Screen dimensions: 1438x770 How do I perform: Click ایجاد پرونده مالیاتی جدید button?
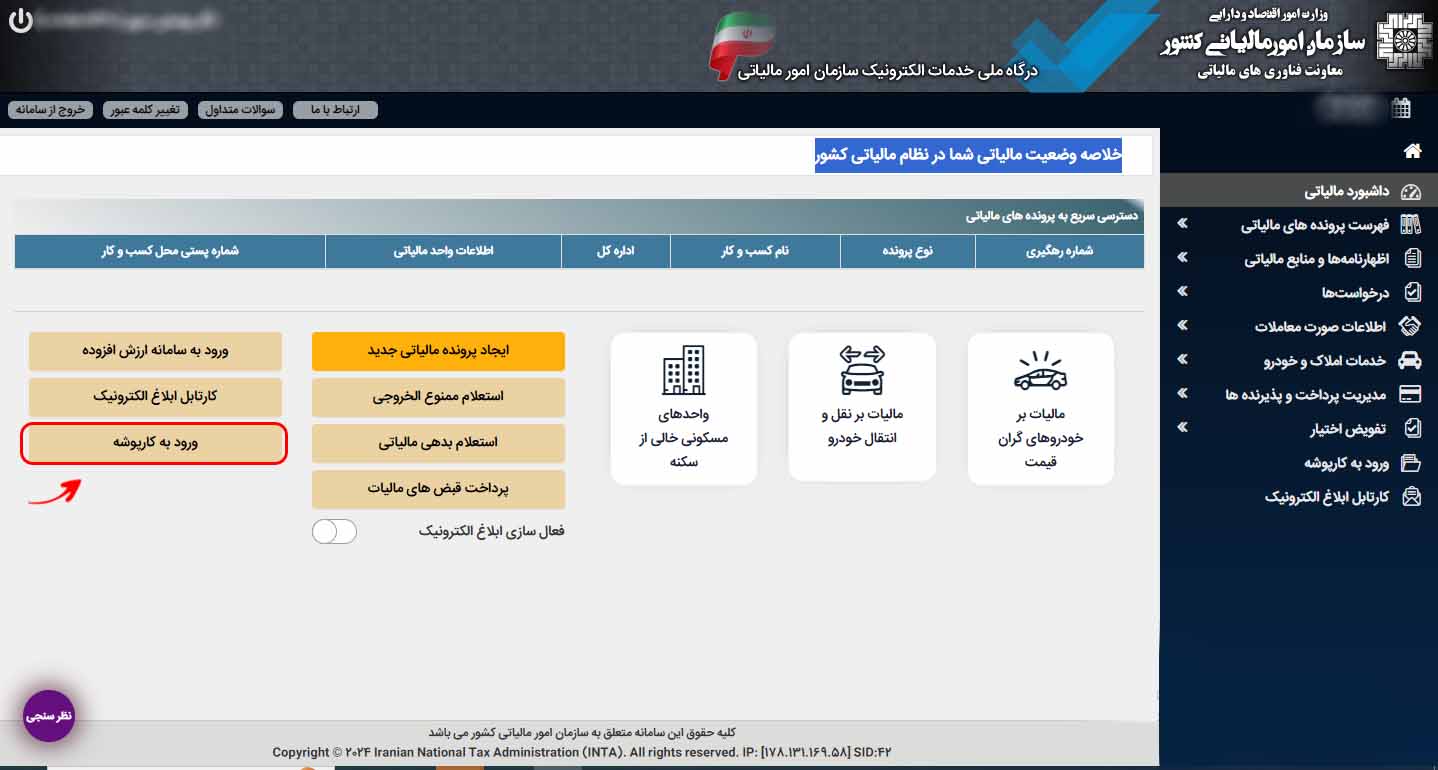click(x=438, y=351)
